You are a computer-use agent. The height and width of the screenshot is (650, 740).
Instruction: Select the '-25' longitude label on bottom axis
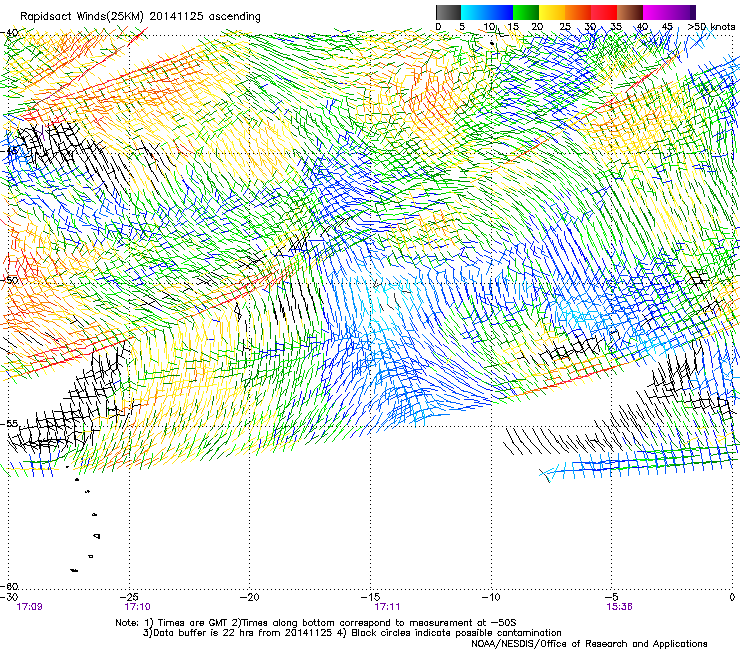coord(130,597)
